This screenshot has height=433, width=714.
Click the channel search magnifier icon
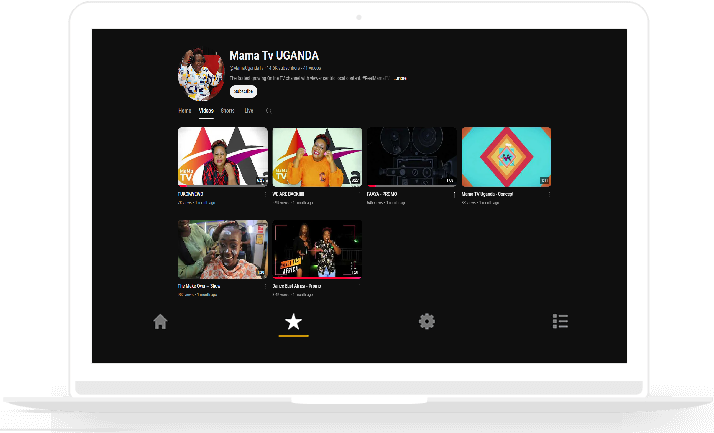[268, 111]
